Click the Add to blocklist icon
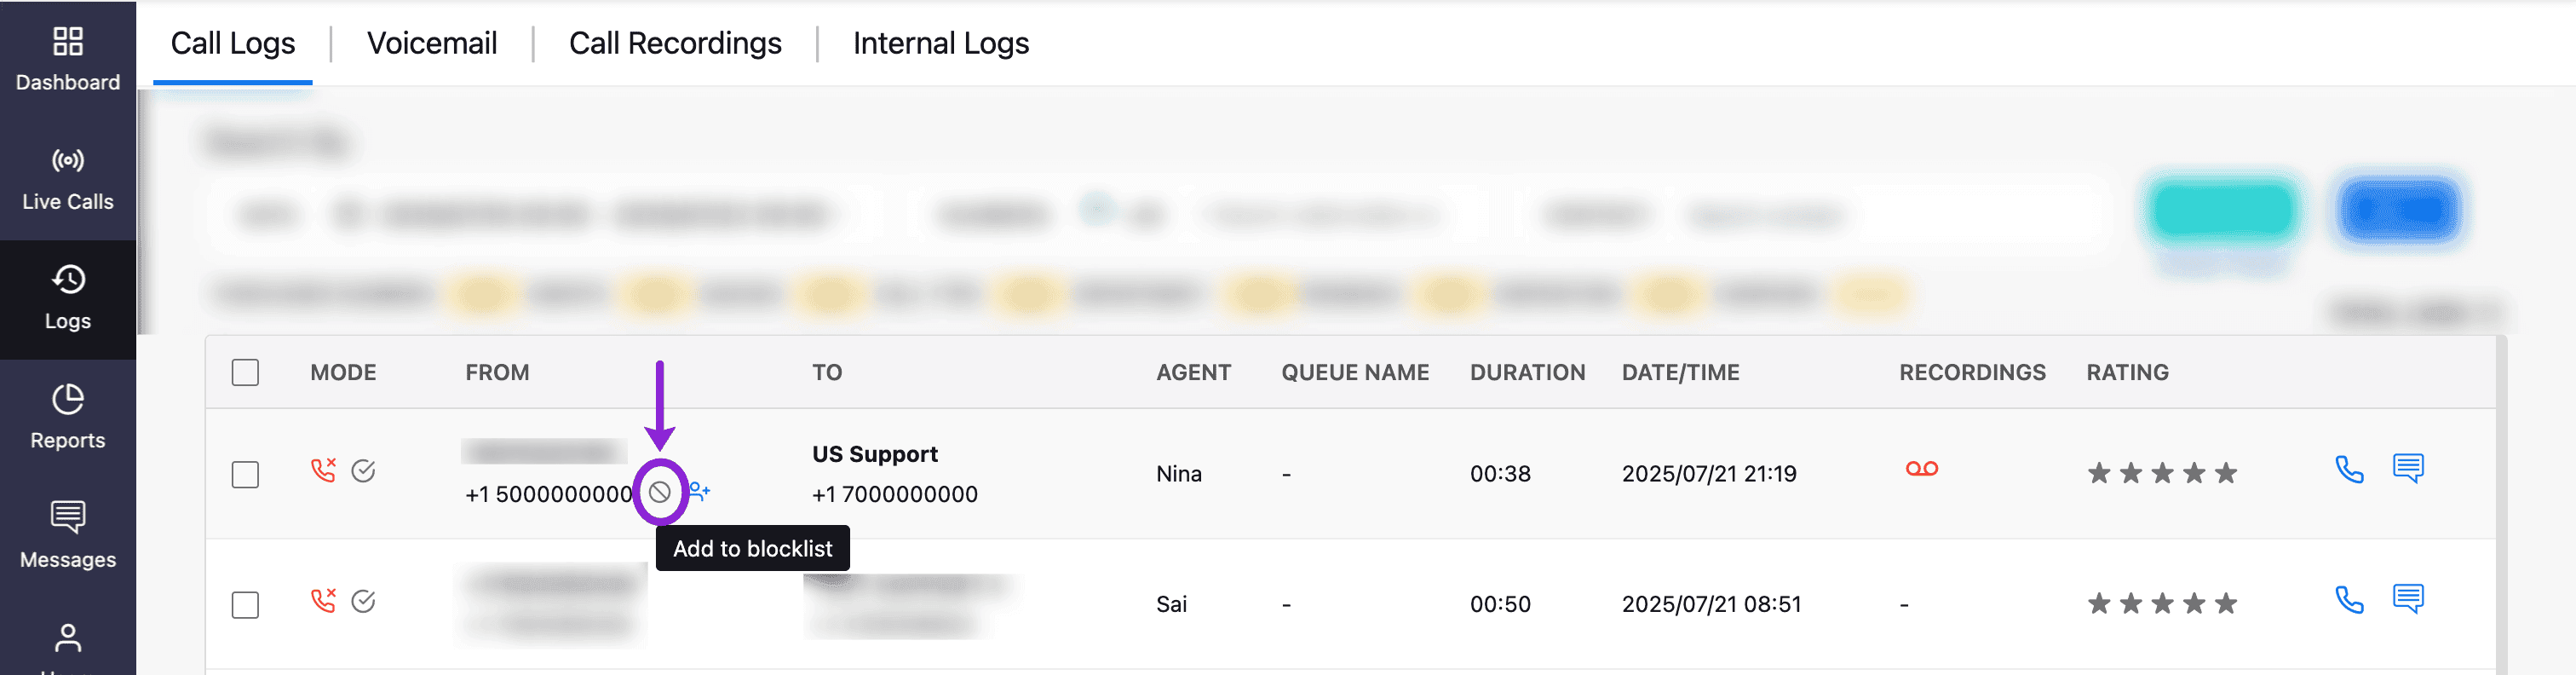This screenshot has width=2576, height=675. [659, 492]
